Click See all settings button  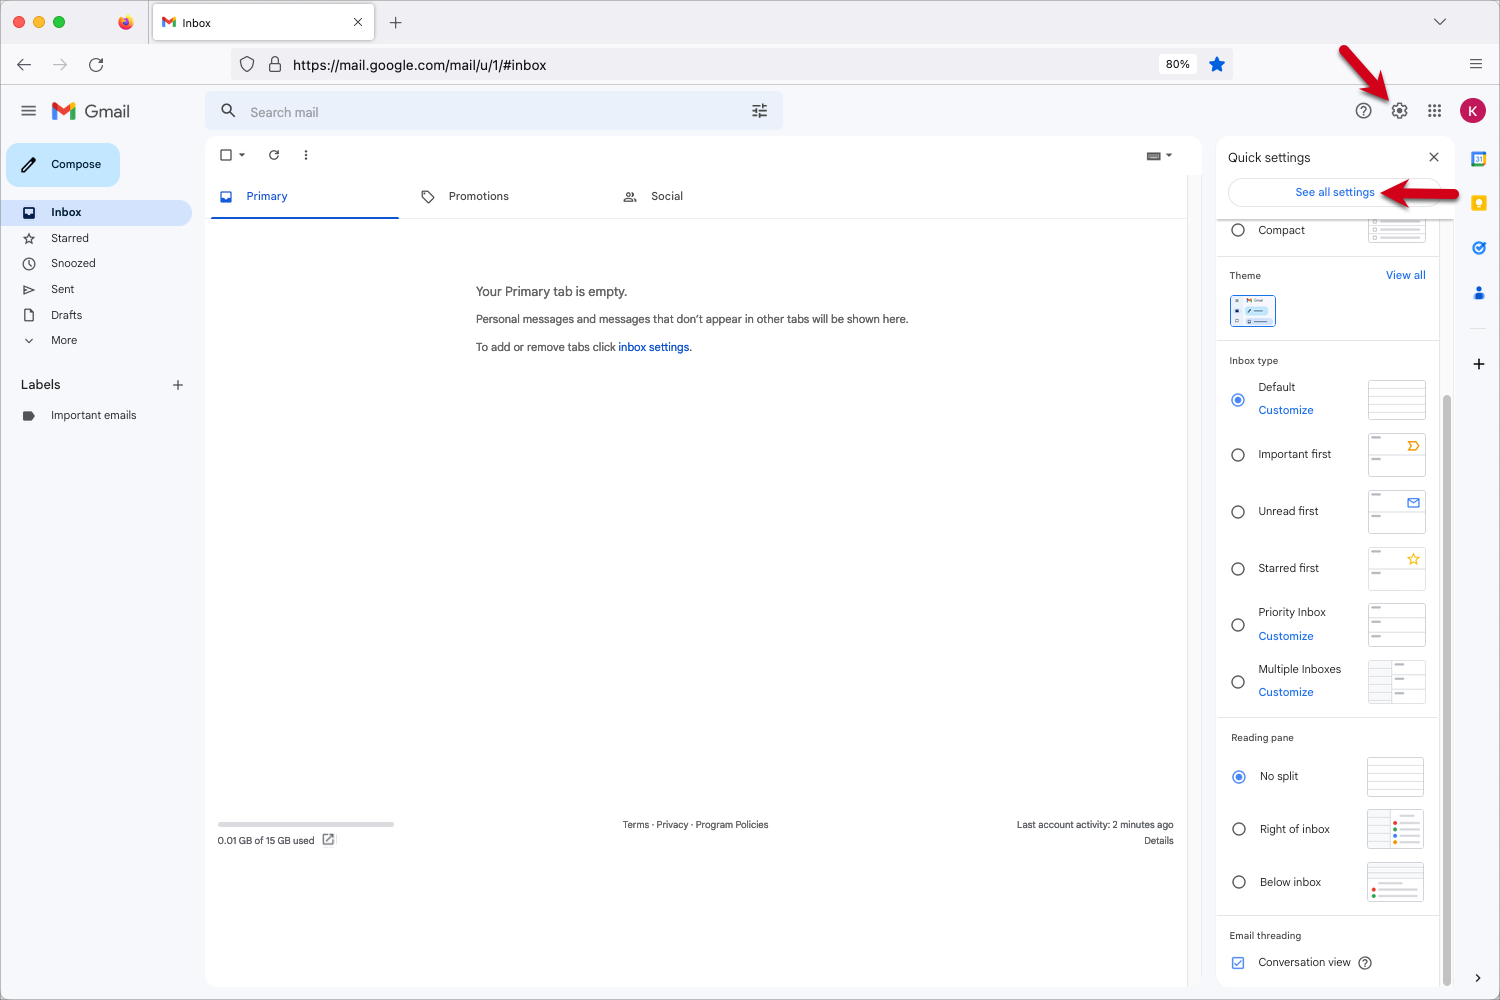tap(1334, 192)
